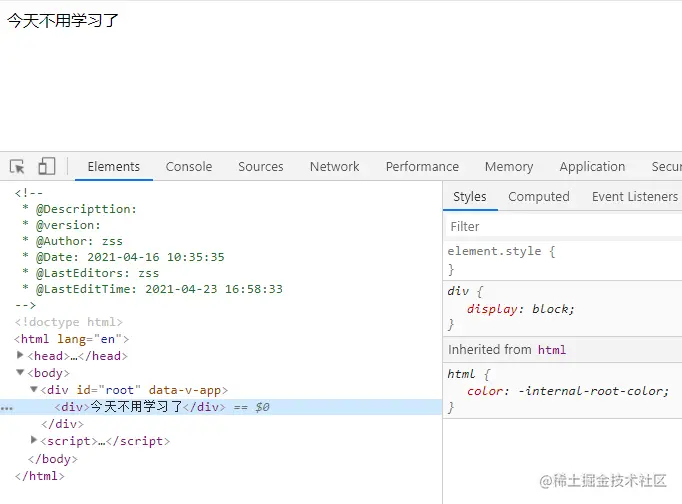Click the html link in Inherited from
Image resolution: width=682 pixels, height=504 pixels.
tap(552, 350)
